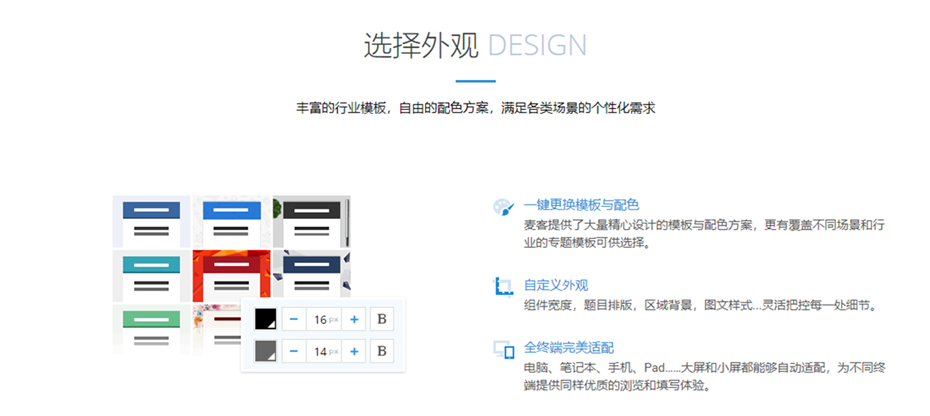The width and height of the screenshot is (930, 416).
Task: Open the gray color swatch
Action: click(266, 351)
